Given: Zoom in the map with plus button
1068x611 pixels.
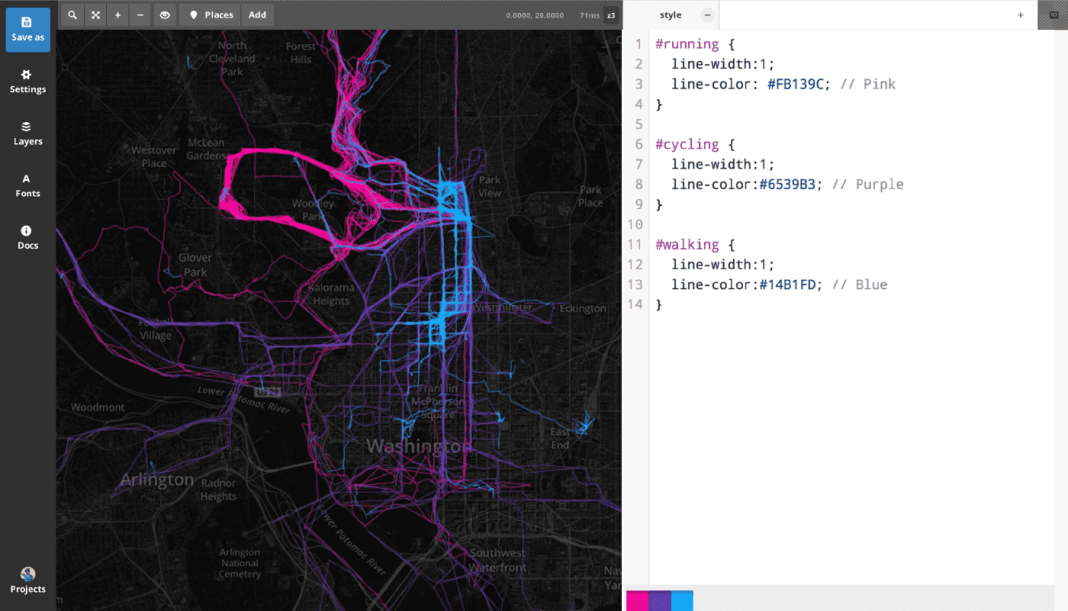Looking at the screenshot, I should [118, 15].
